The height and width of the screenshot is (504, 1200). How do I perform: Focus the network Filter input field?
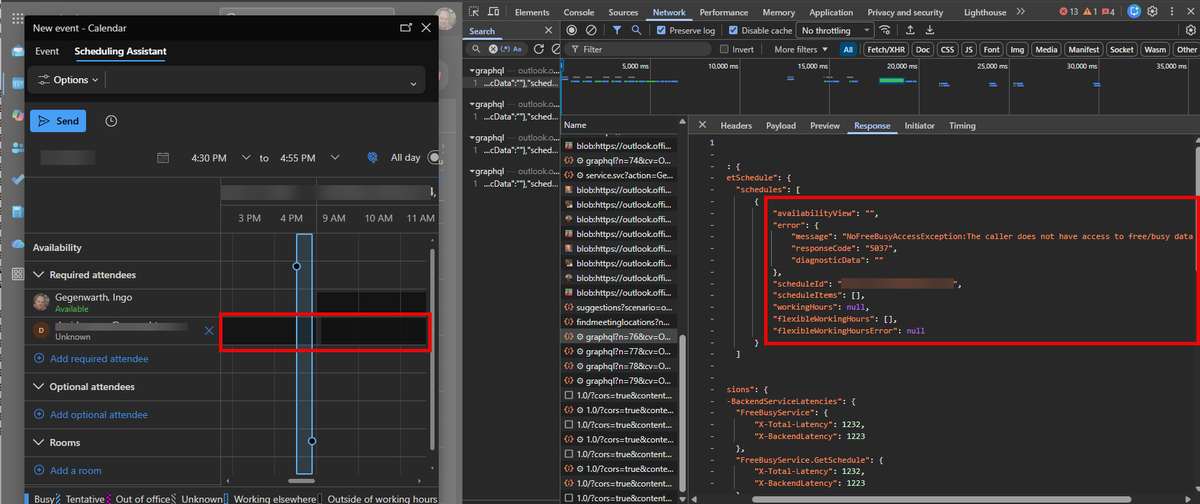click(x=638, y=49)
